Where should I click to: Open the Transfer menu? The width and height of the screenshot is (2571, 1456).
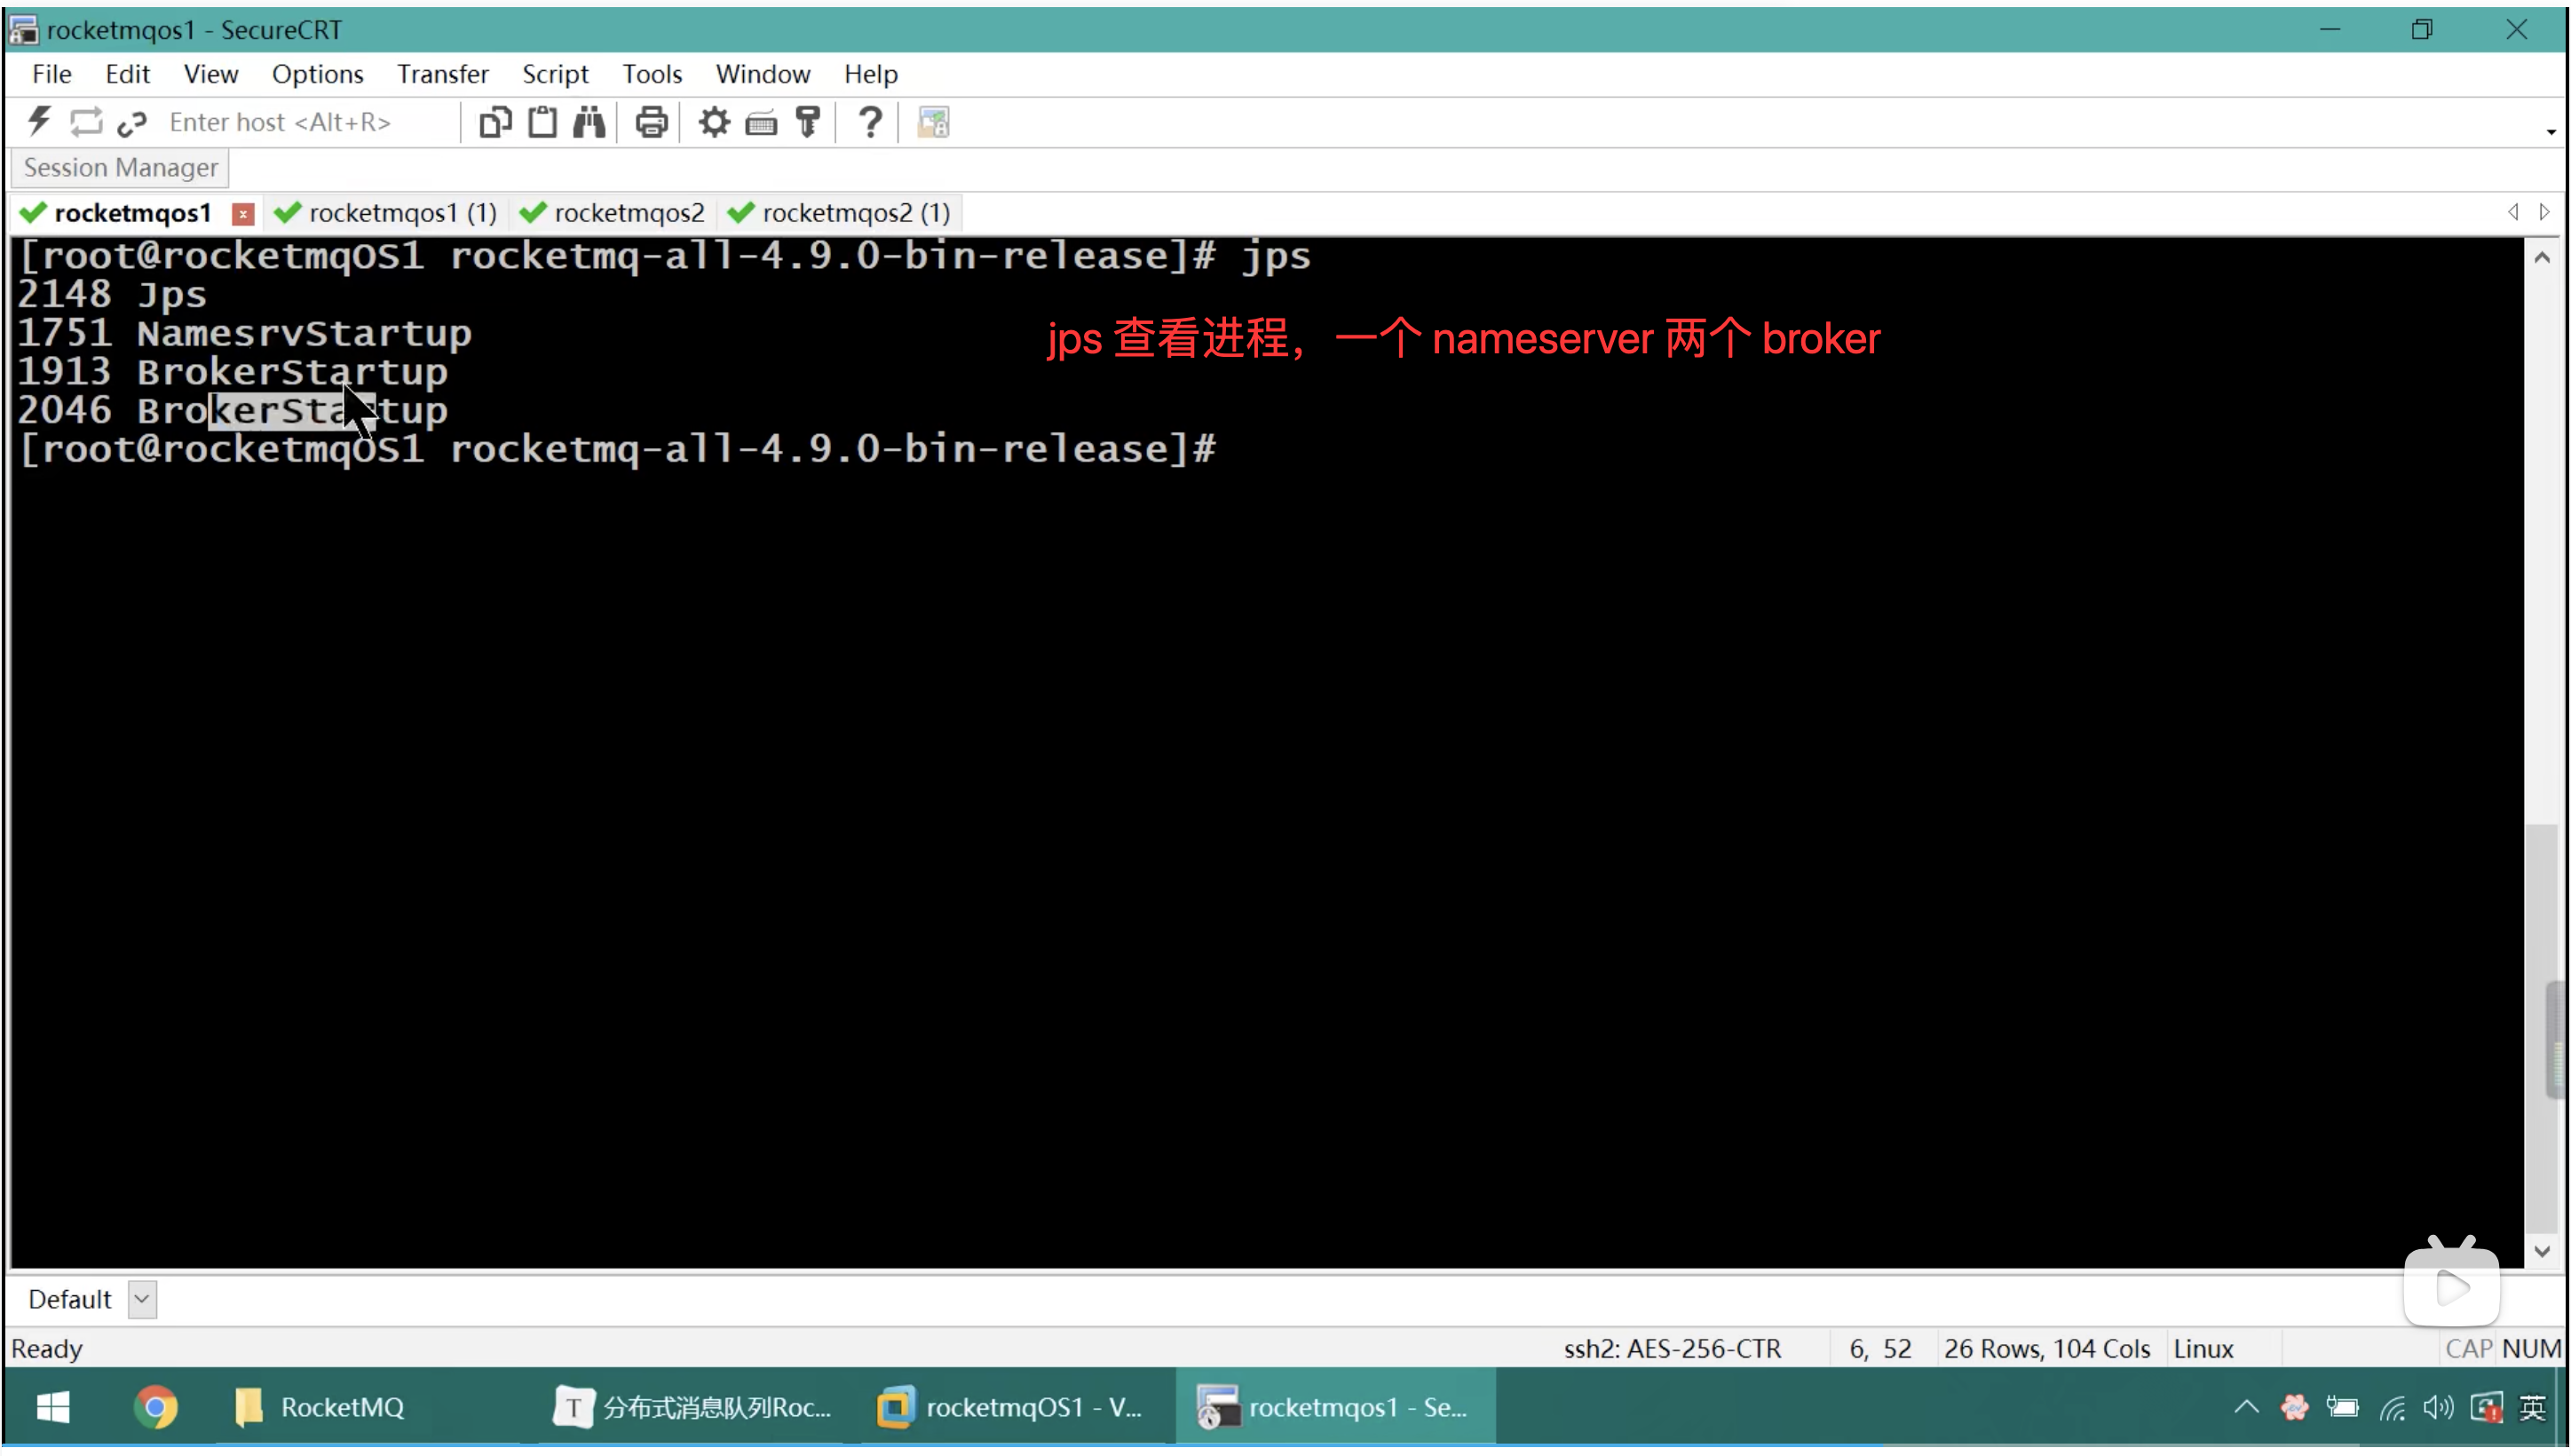point(442,74)
